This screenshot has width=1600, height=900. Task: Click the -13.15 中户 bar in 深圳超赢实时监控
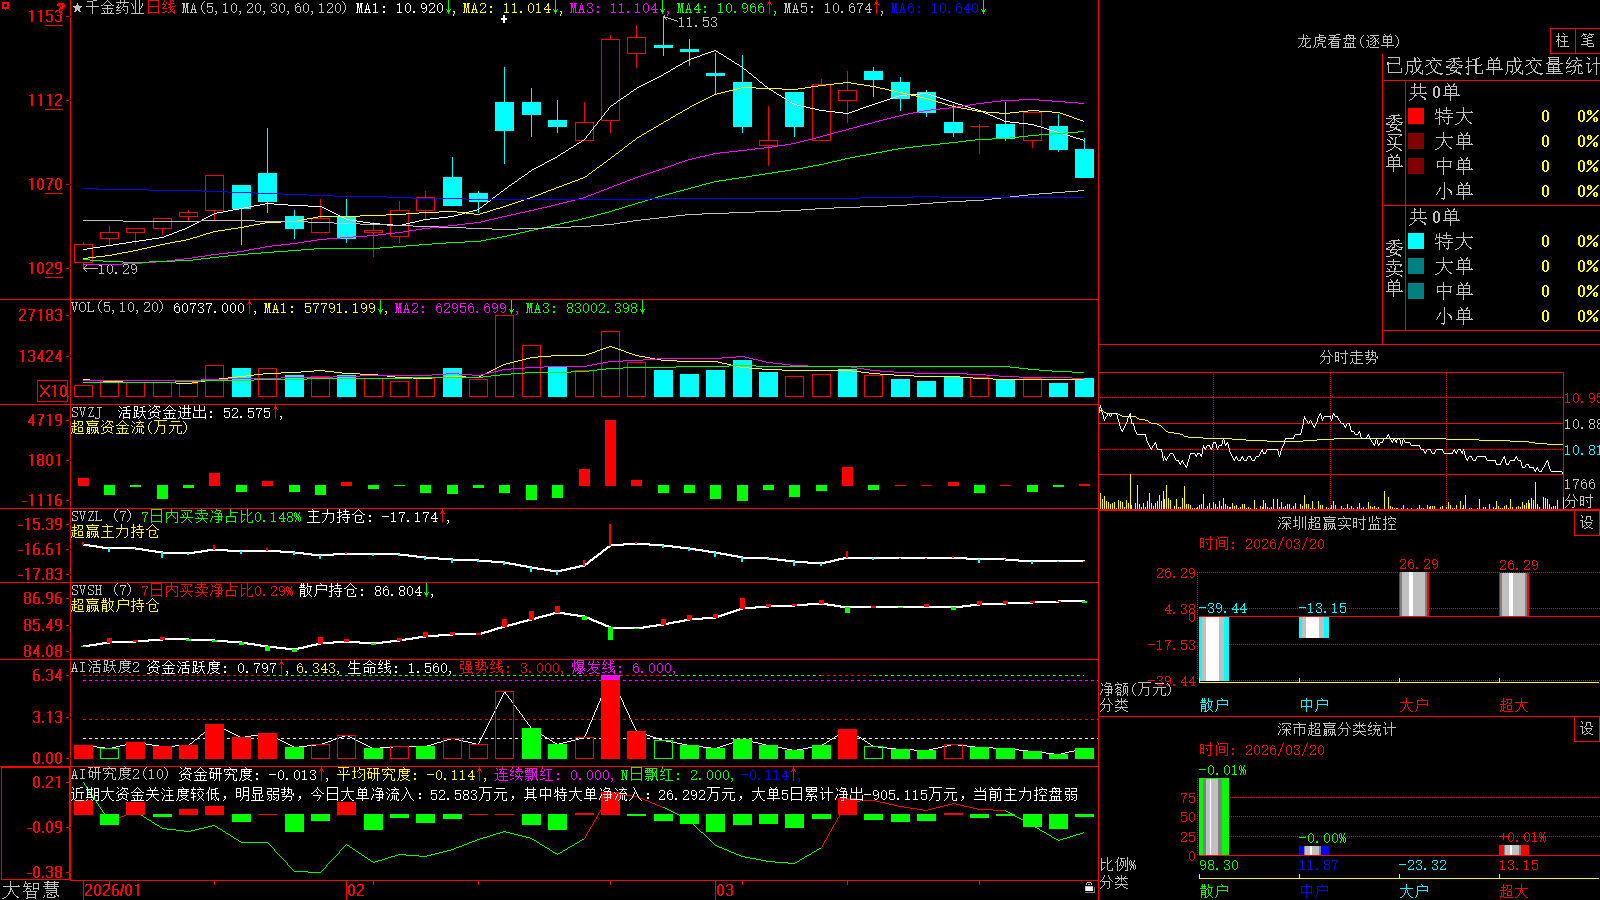1314,627
